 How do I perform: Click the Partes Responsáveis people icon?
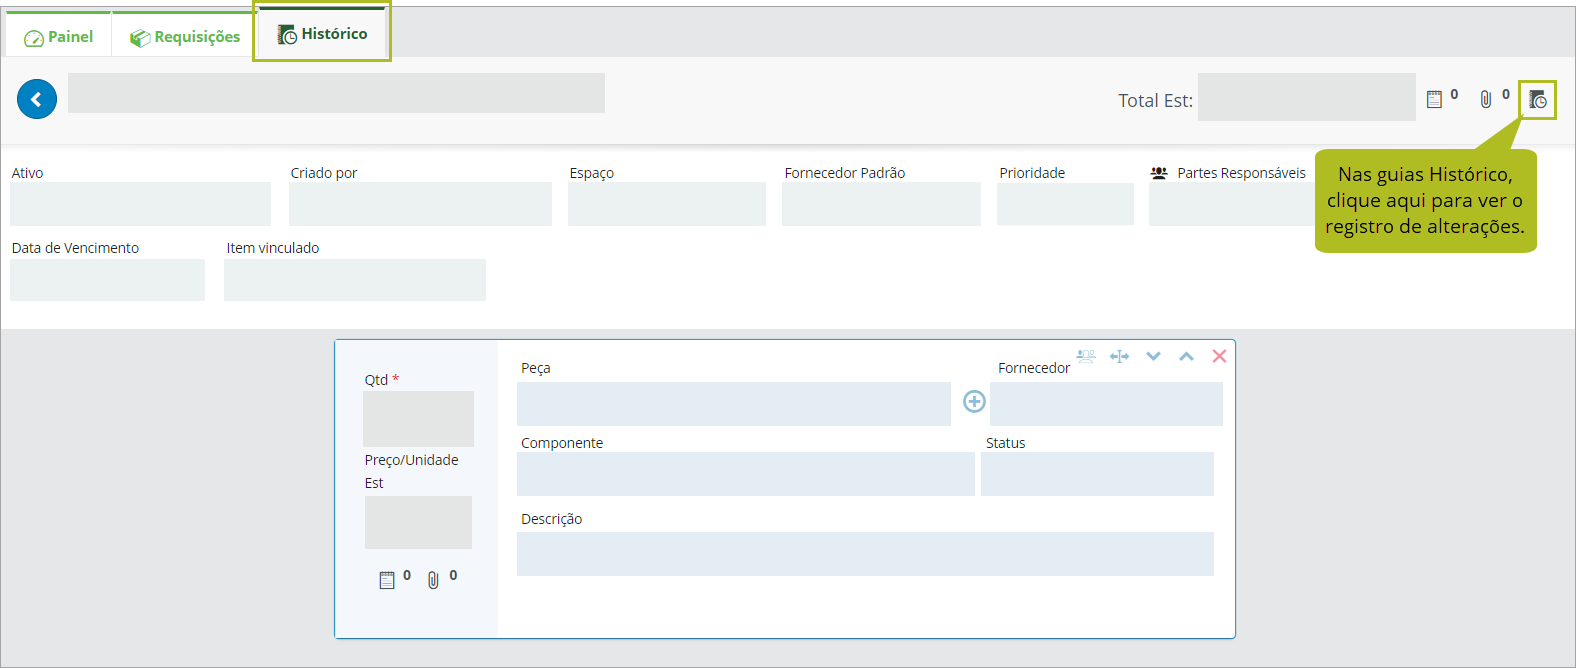click(1159, 173)
